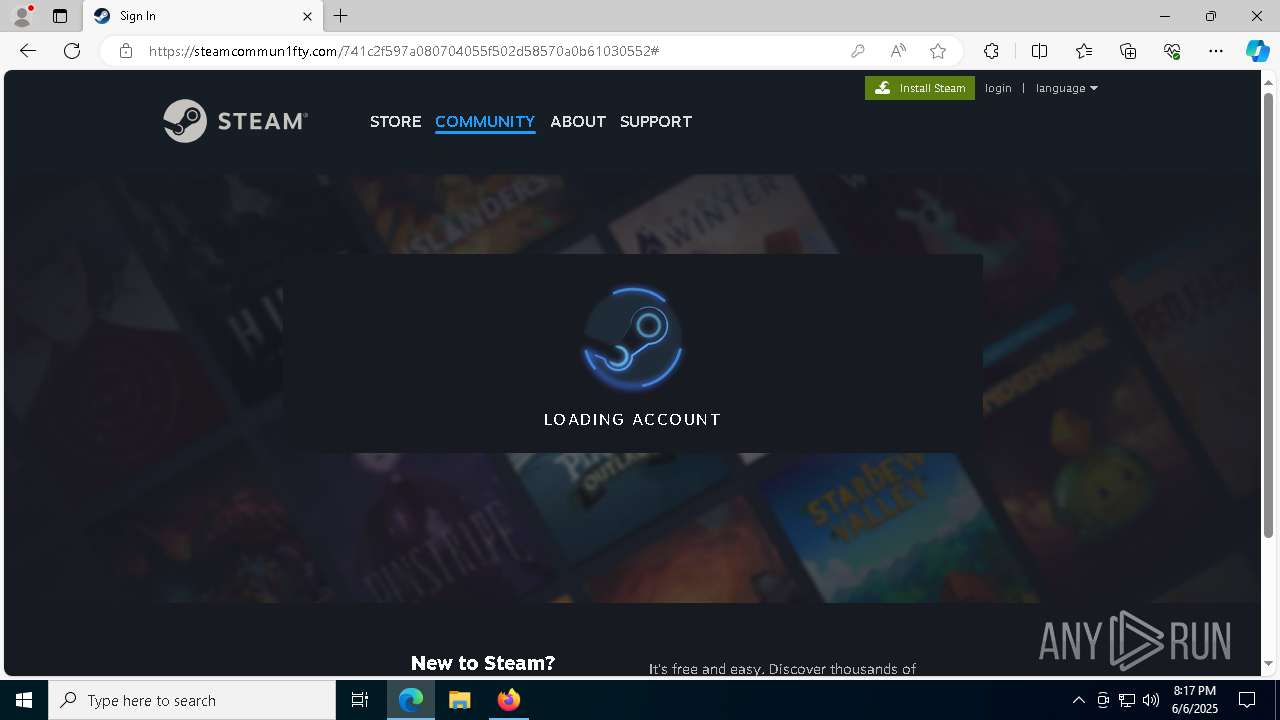Open Split screen view icon

(x=1039, y=51)
